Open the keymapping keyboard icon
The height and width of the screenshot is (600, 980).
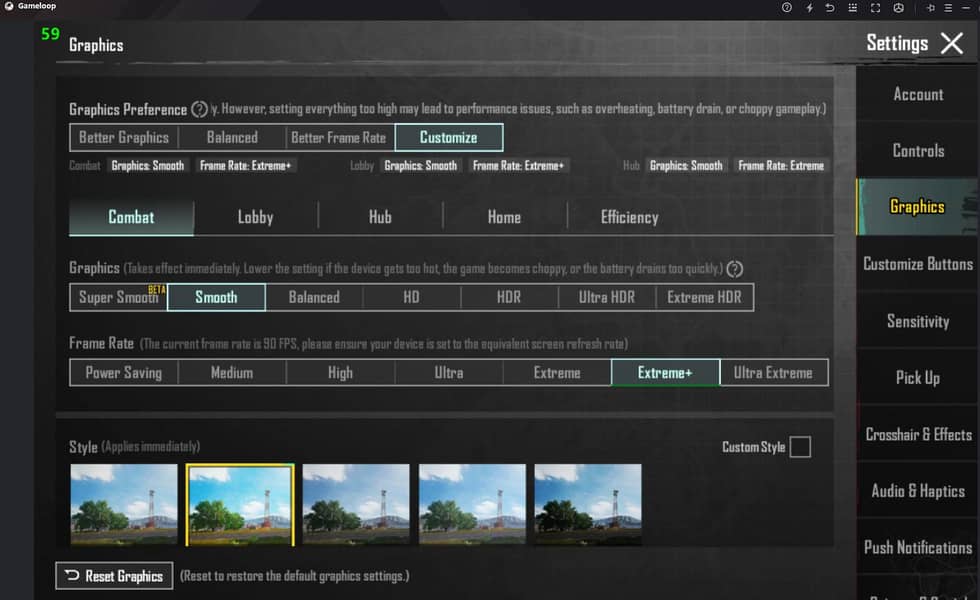[x=850, y=7]
